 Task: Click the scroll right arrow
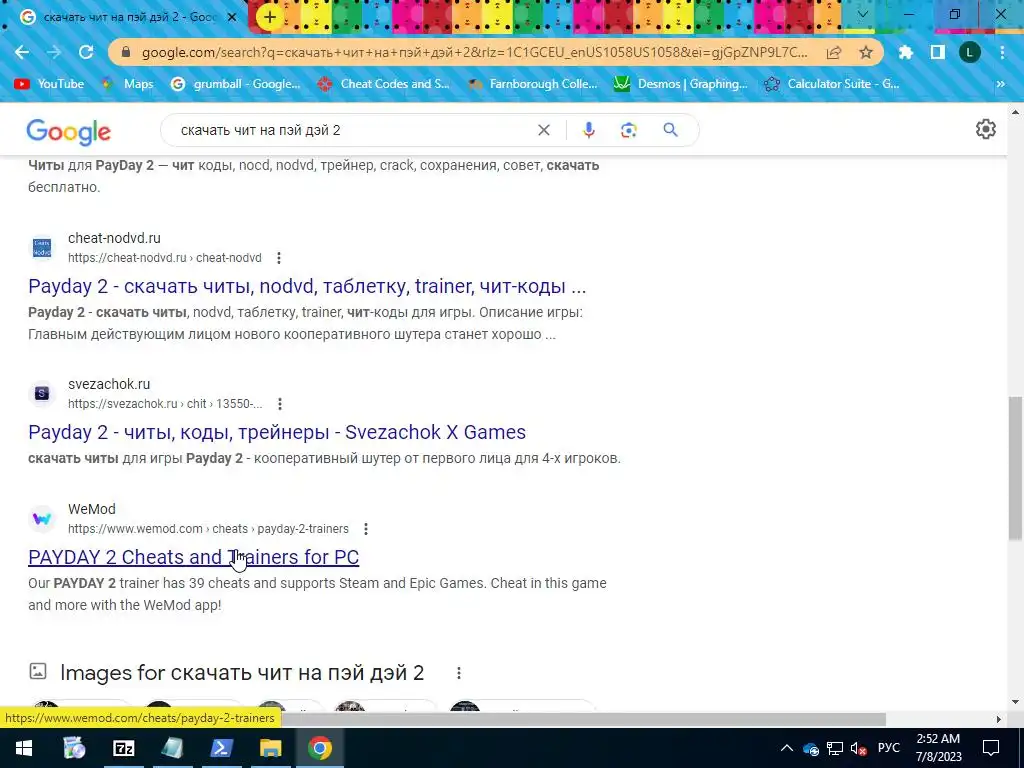999,719
